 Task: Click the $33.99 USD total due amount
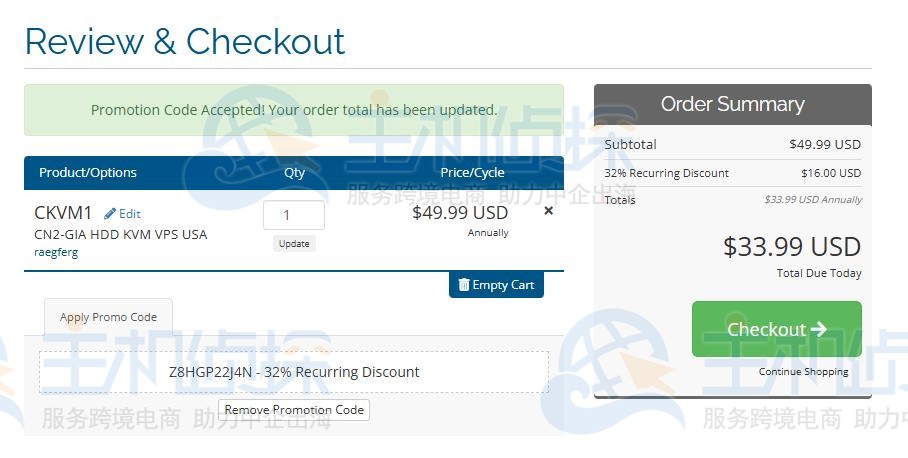pyautogui.click(x=791, y=246)
